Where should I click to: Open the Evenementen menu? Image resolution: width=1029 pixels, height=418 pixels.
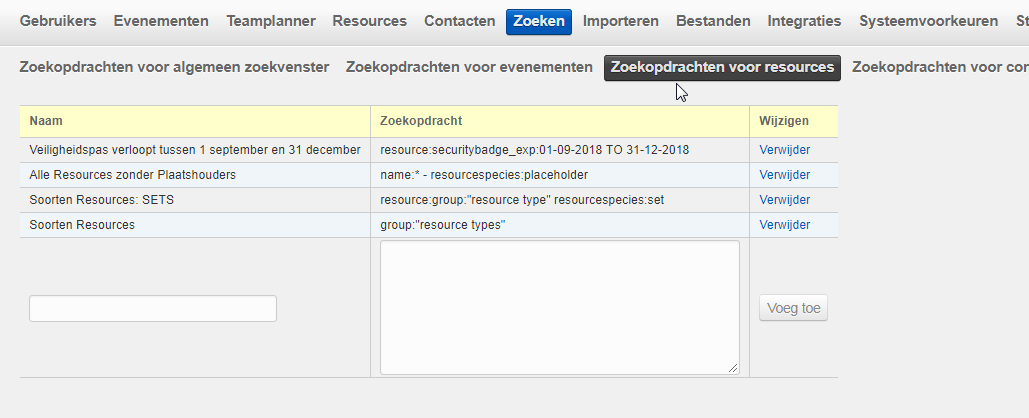pos(161,21)
